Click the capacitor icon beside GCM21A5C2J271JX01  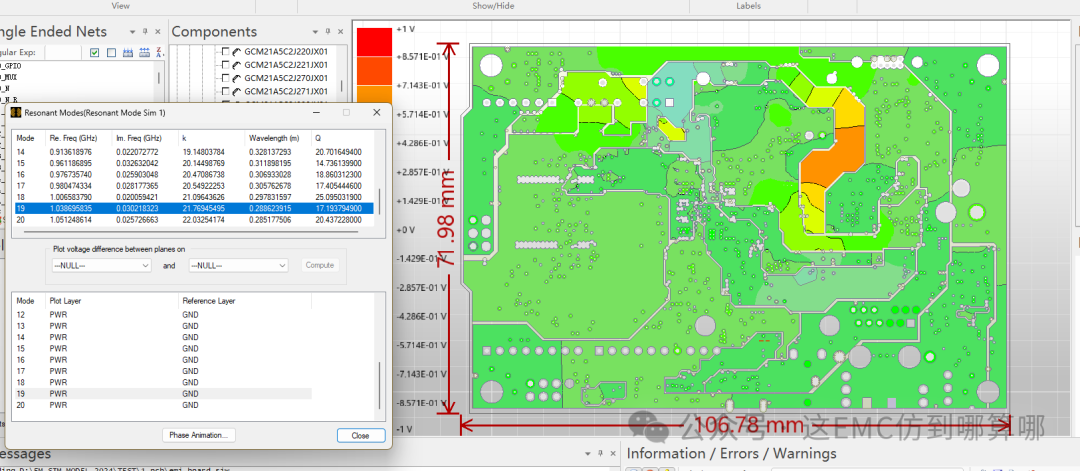coord(236,91)
